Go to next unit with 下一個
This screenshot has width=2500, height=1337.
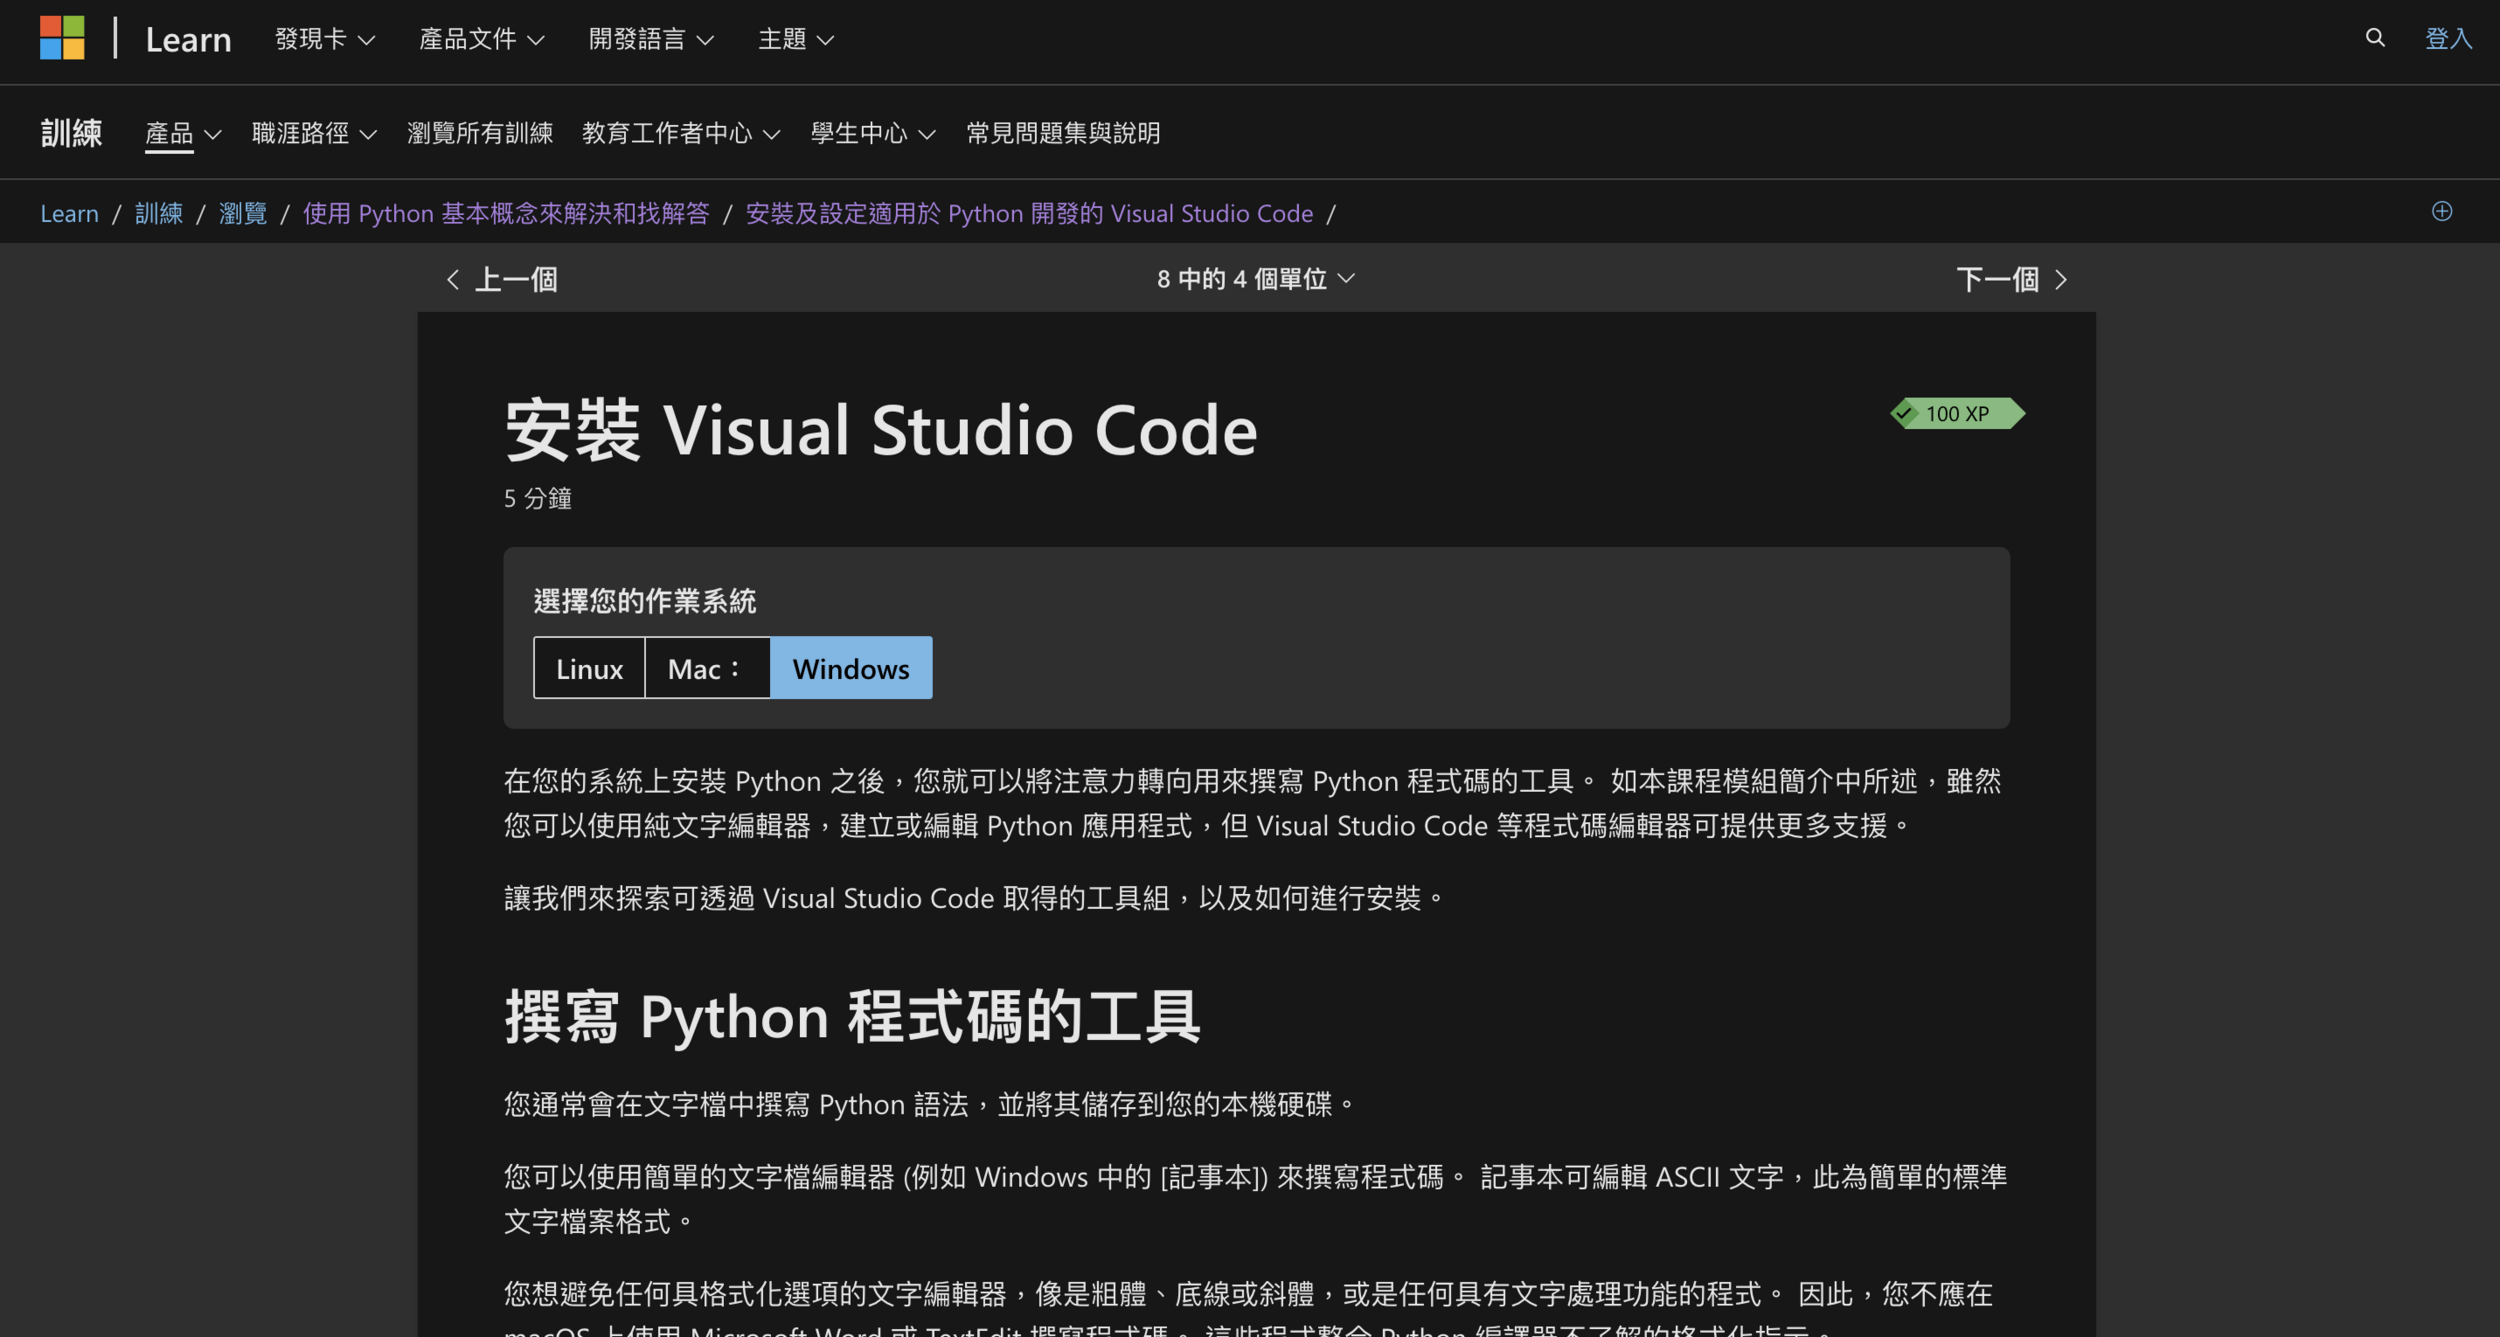(2011, 279)
